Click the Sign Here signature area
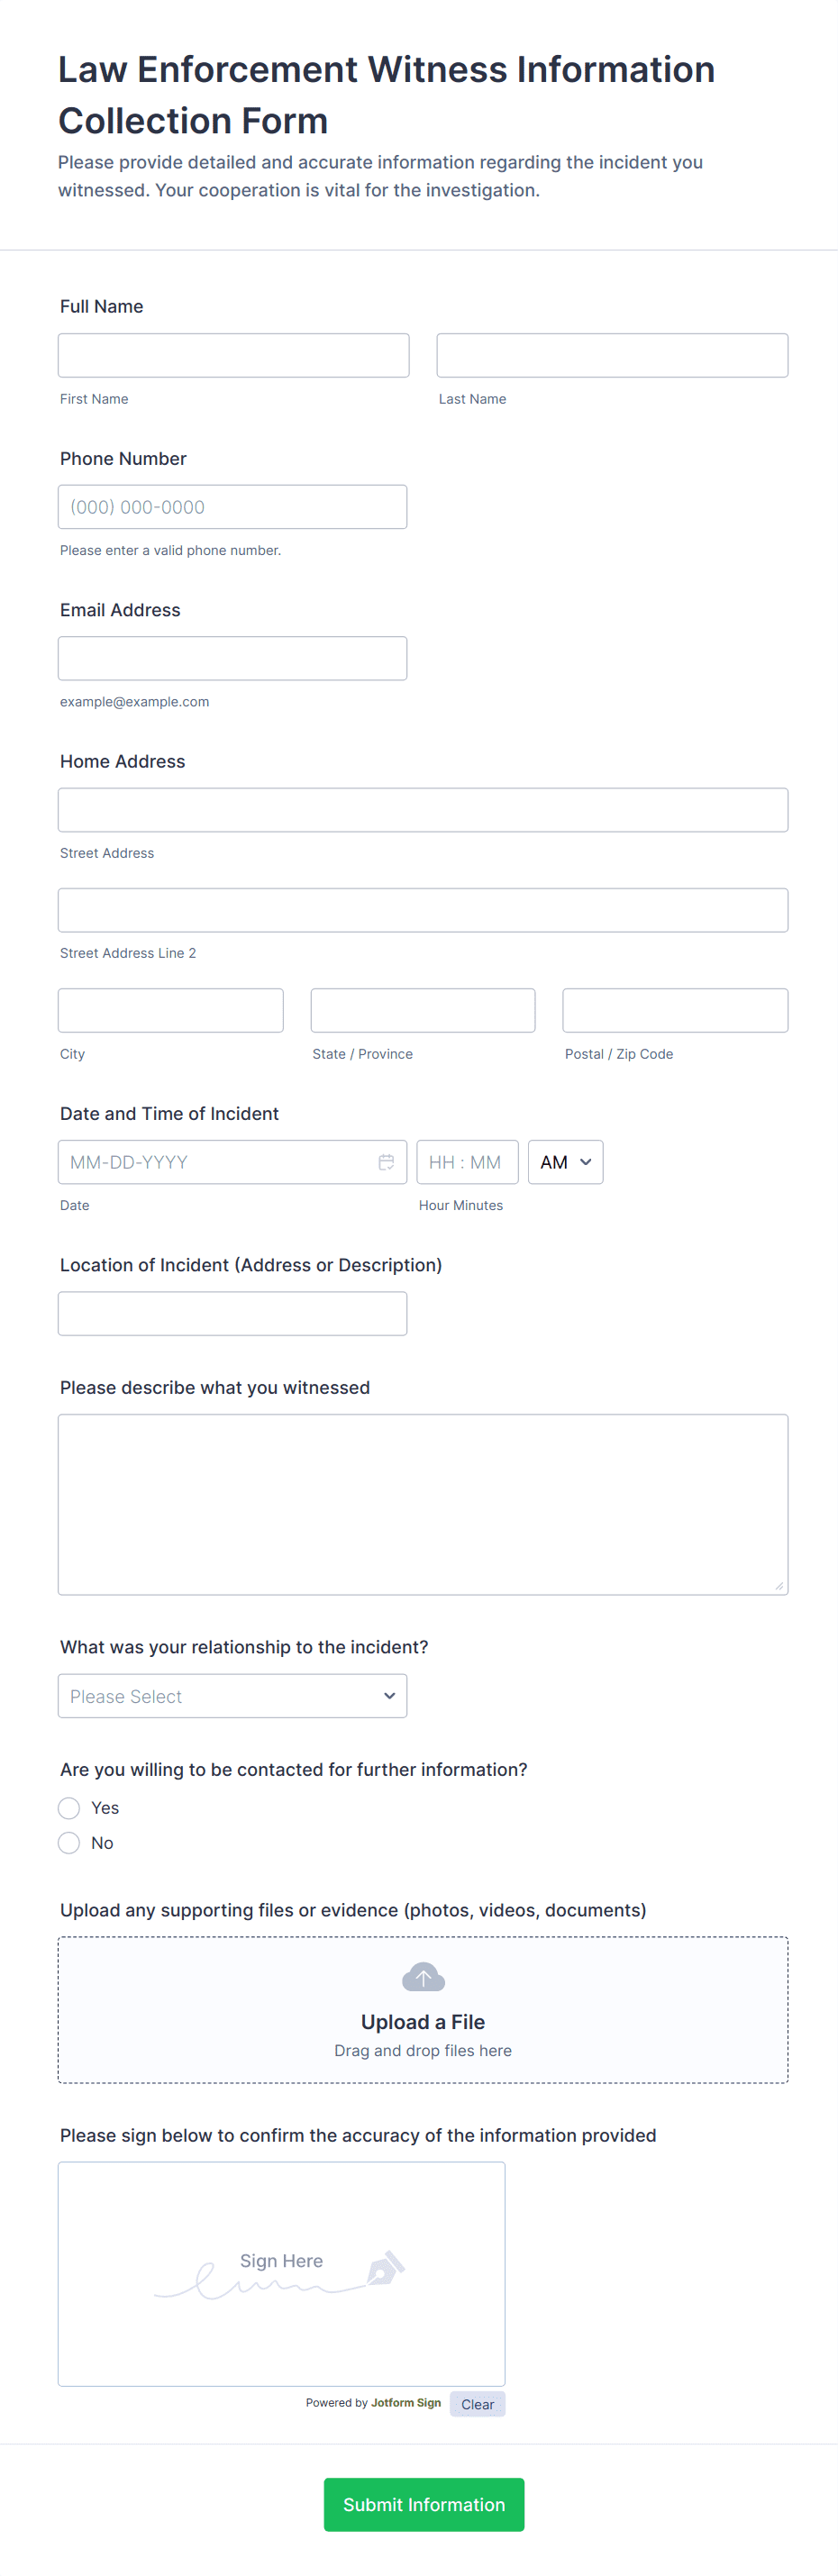The image size is (838, 2576). [281, 2300]
